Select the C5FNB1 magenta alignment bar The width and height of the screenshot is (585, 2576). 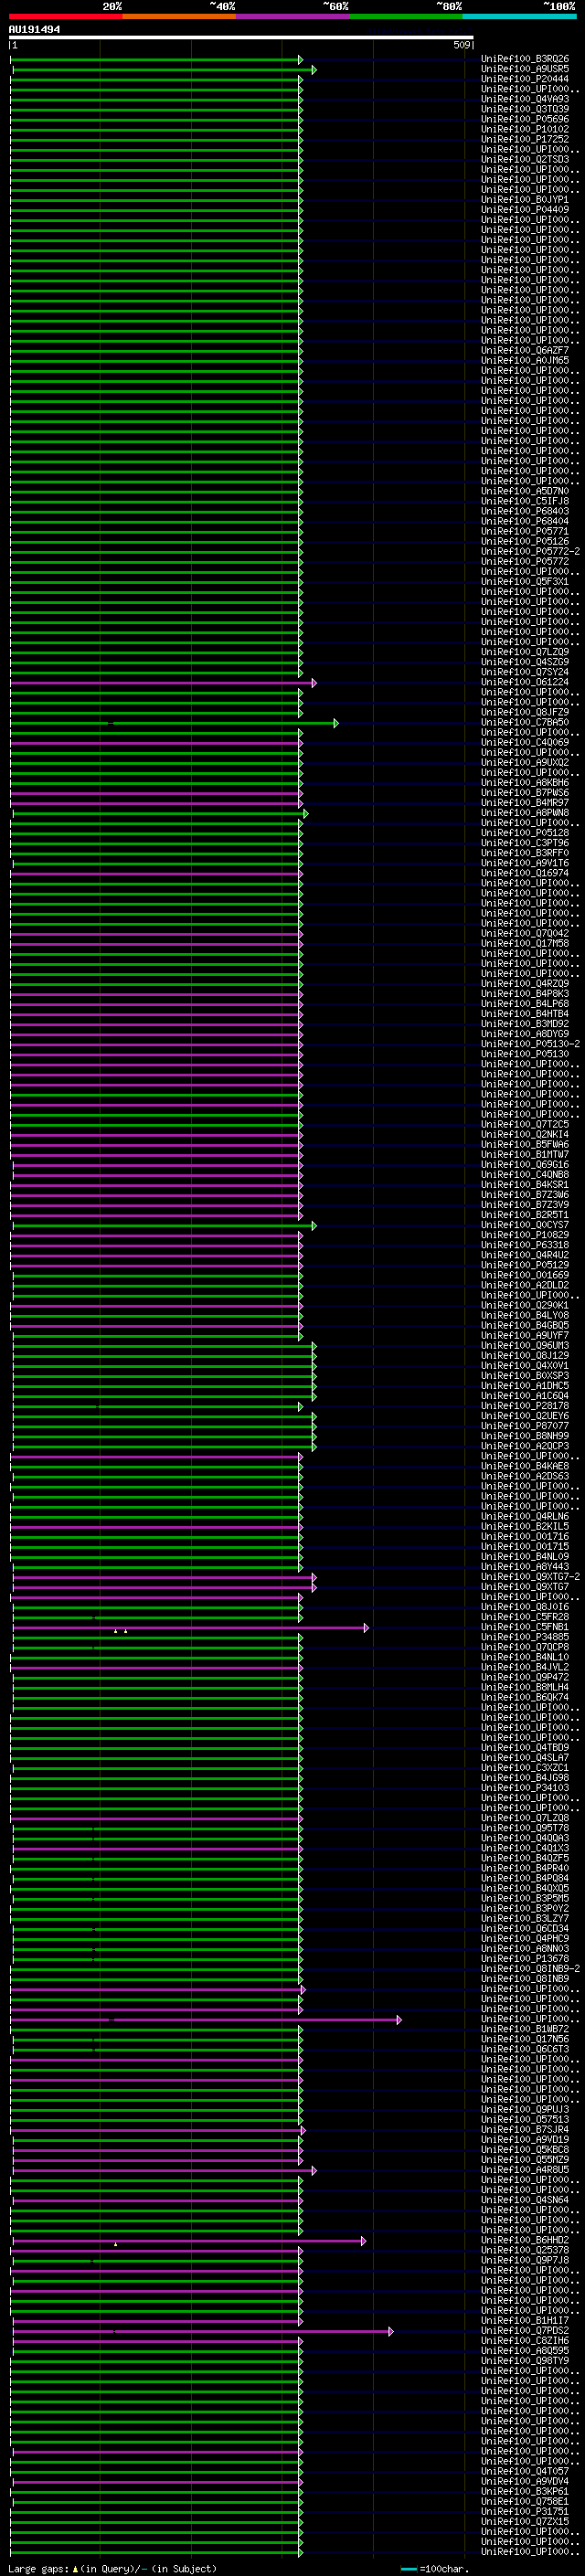191,1627
